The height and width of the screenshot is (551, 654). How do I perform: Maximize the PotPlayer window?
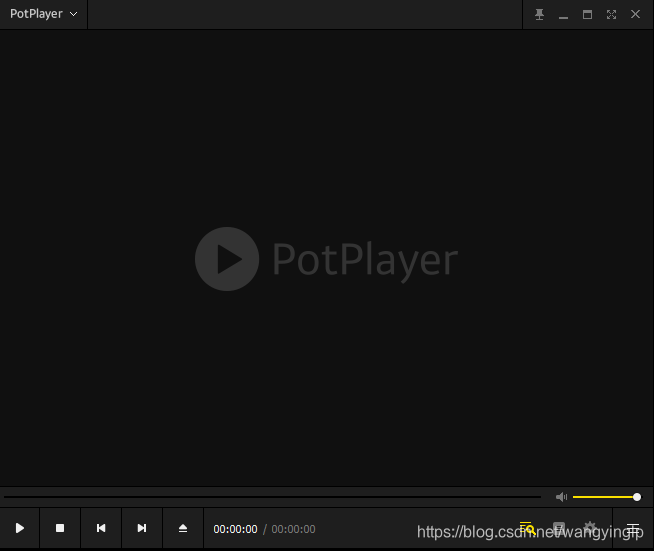click(587, 15)
